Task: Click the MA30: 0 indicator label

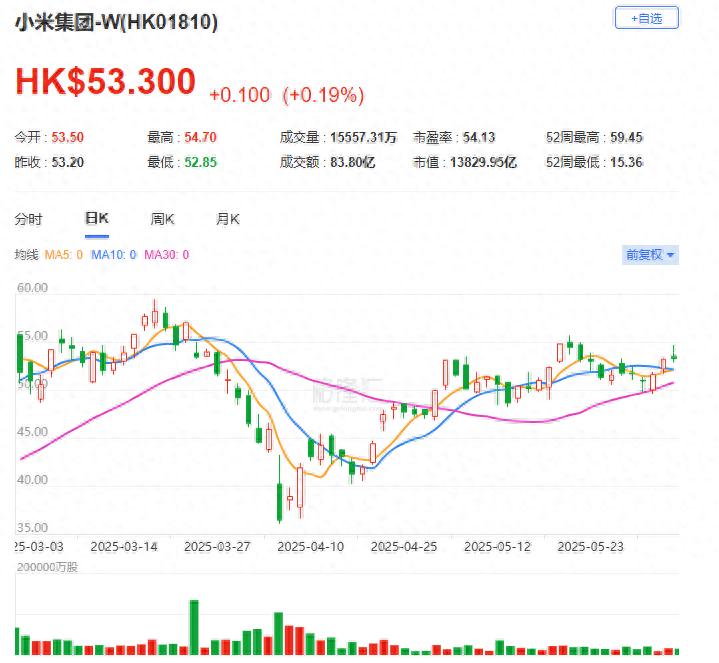Action: [x=166, y=254]
